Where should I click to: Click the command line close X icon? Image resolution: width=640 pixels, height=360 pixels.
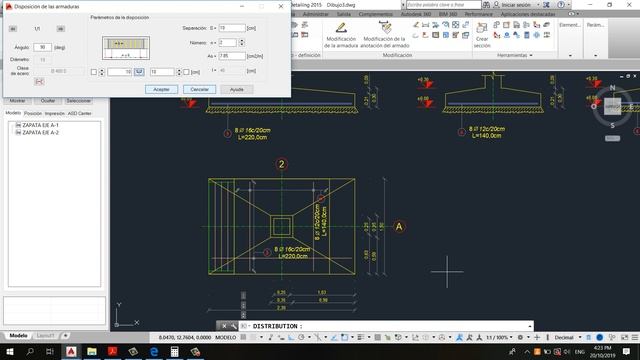[224, 326]
